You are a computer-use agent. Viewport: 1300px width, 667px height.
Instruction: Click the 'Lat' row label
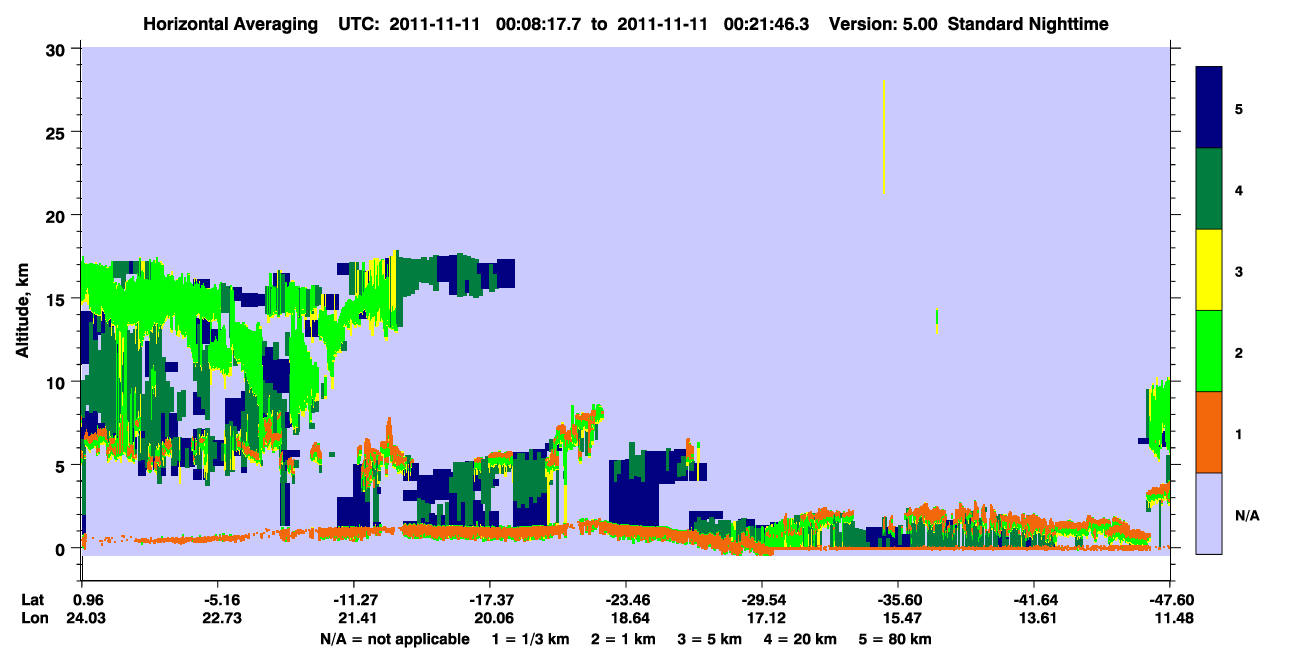pos(32,600)
